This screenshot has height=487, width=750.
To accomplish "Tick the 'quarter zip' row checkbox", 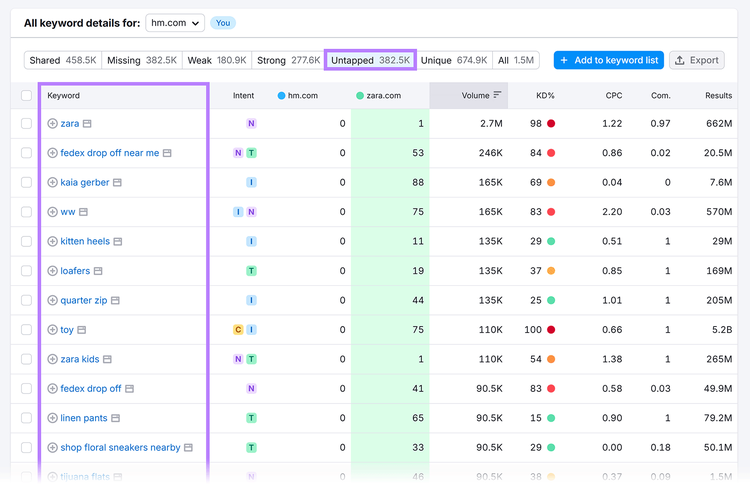I will (x=26, y=300).
